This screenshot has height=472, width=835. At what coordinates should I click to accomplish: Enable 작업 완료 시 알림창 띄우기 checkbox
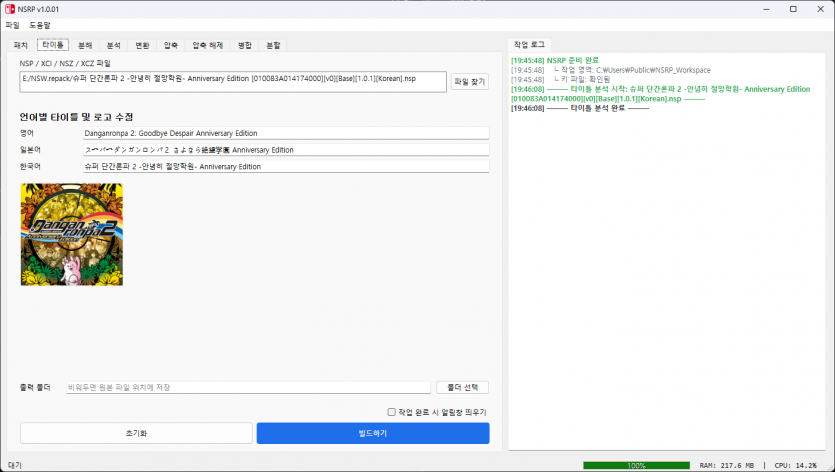pos(391,412)
